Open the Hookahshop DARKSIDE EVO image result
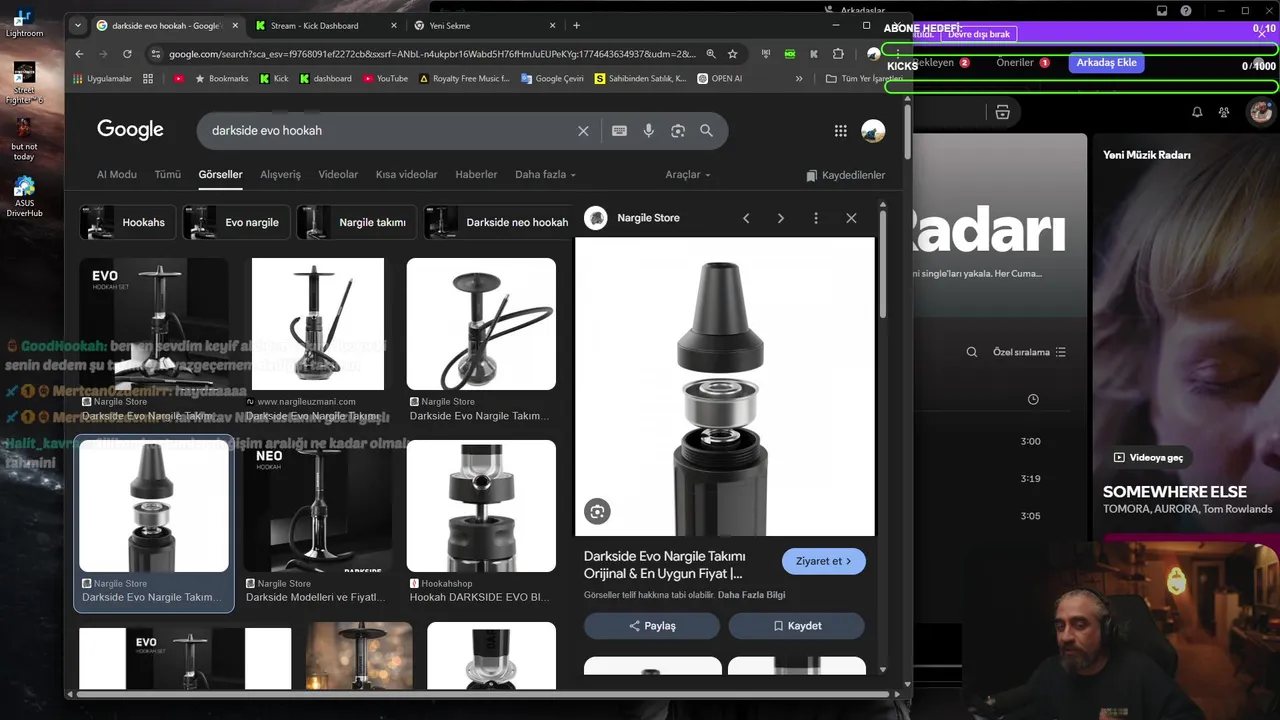This screenshot has width=1280, height=720. [x=481, y=506]
